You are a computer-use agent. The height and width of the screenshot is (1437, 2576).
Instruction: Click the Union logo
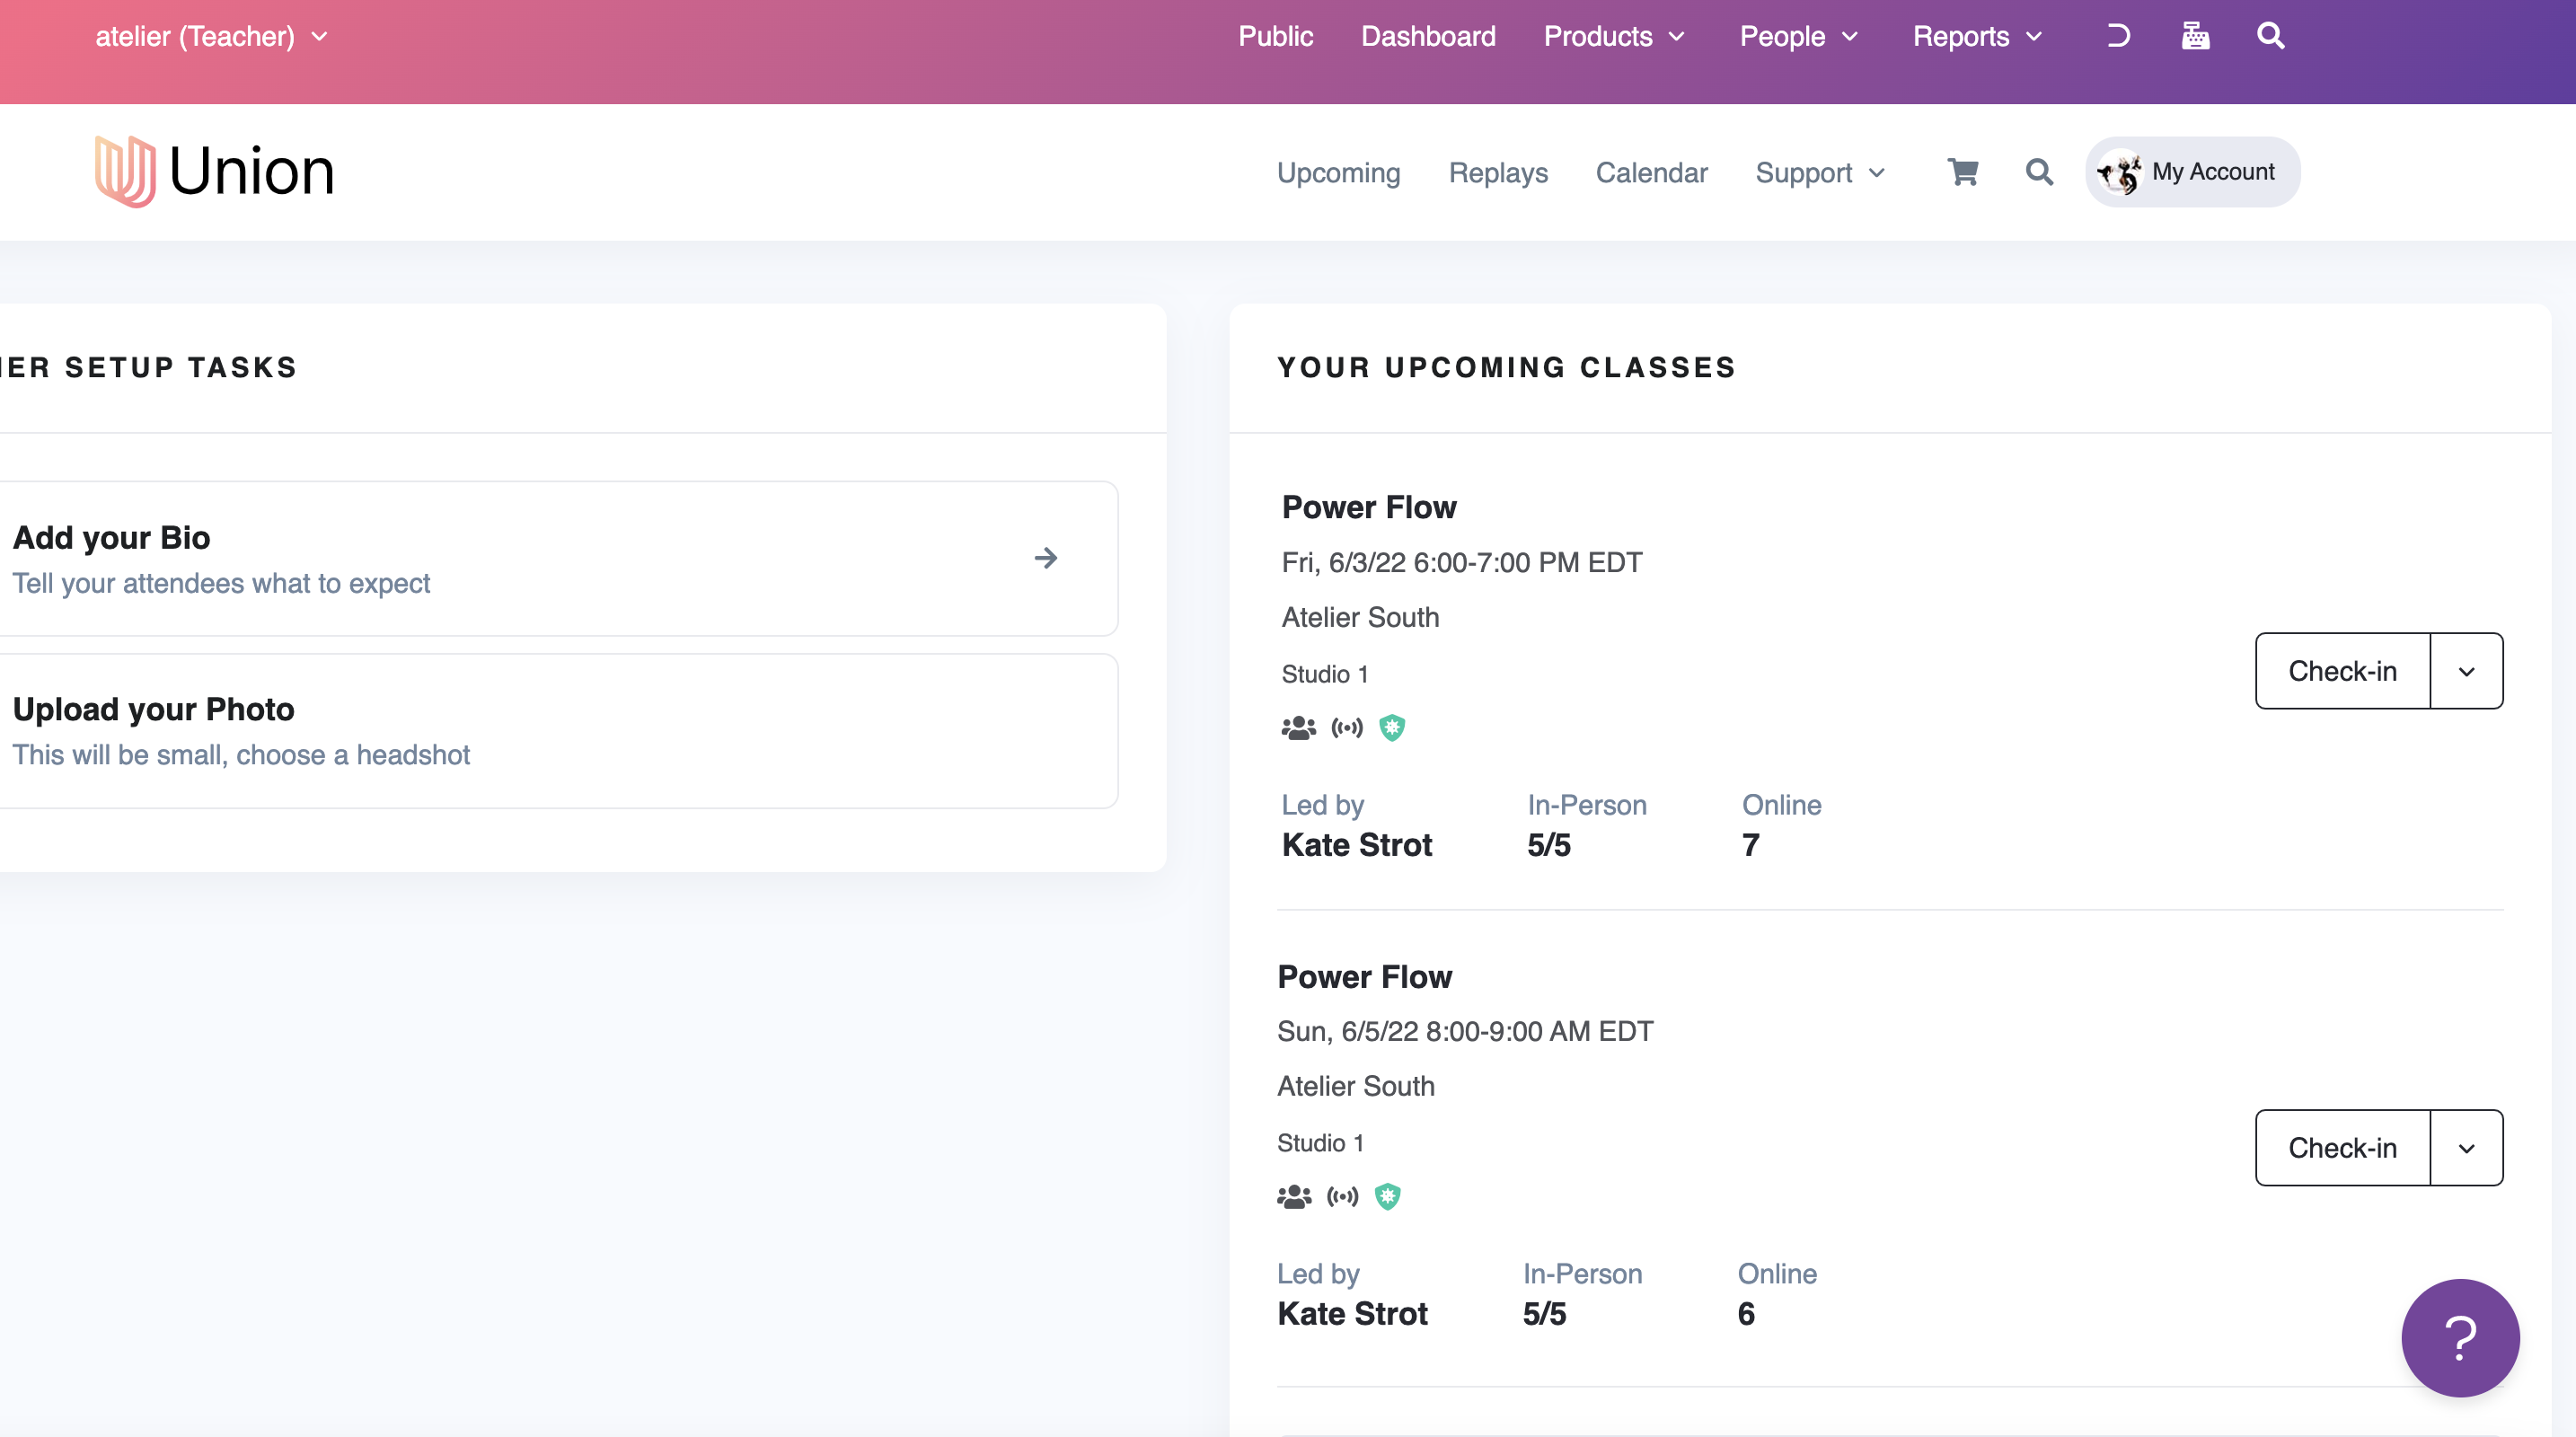[x=215, y=171]
